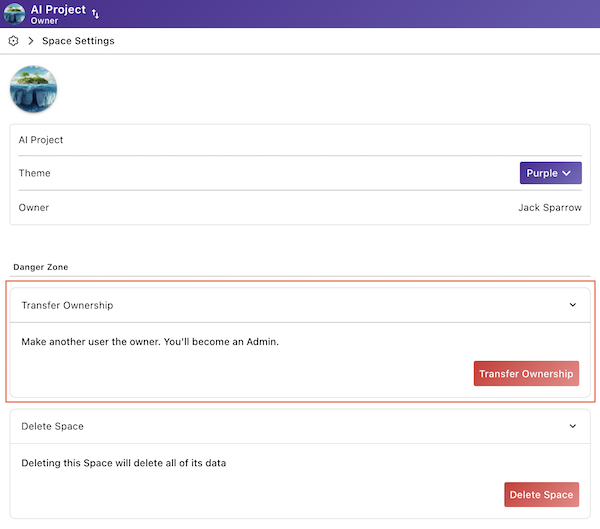The height and width of the screenshot is (529, 600).
Task: Click the Owner role label in header
Action: click(45, 21)
